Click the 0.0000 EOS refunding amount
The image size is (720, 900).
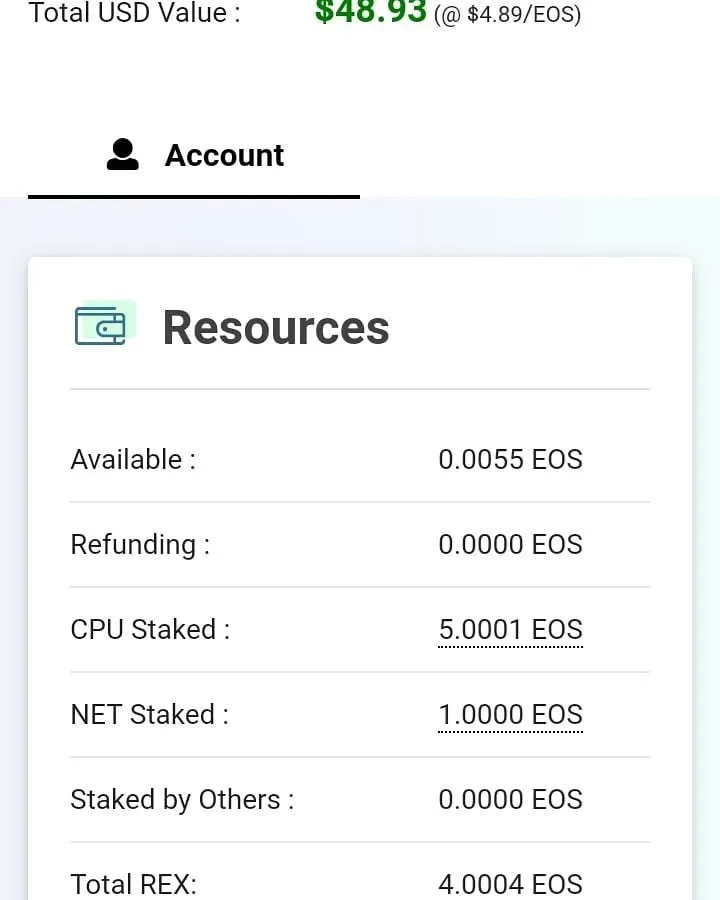point(510,545)
